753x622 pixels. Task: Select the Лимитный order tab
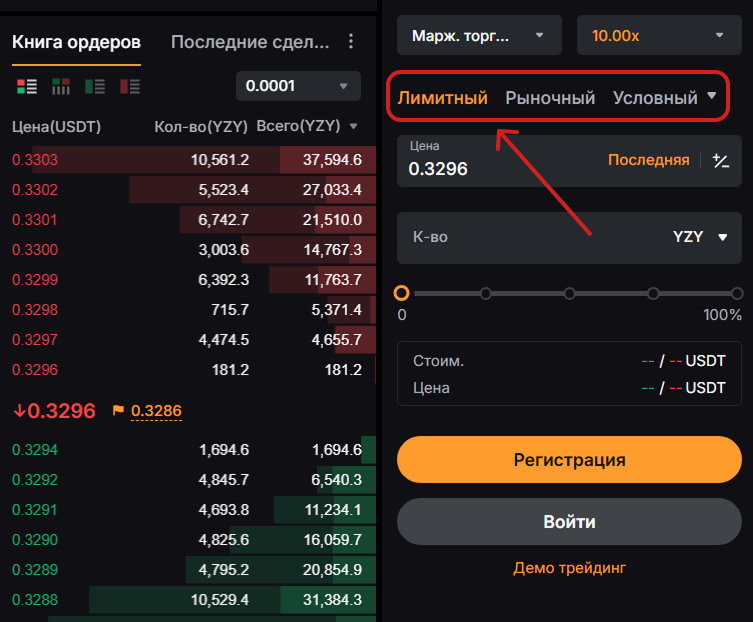(442, 98)
